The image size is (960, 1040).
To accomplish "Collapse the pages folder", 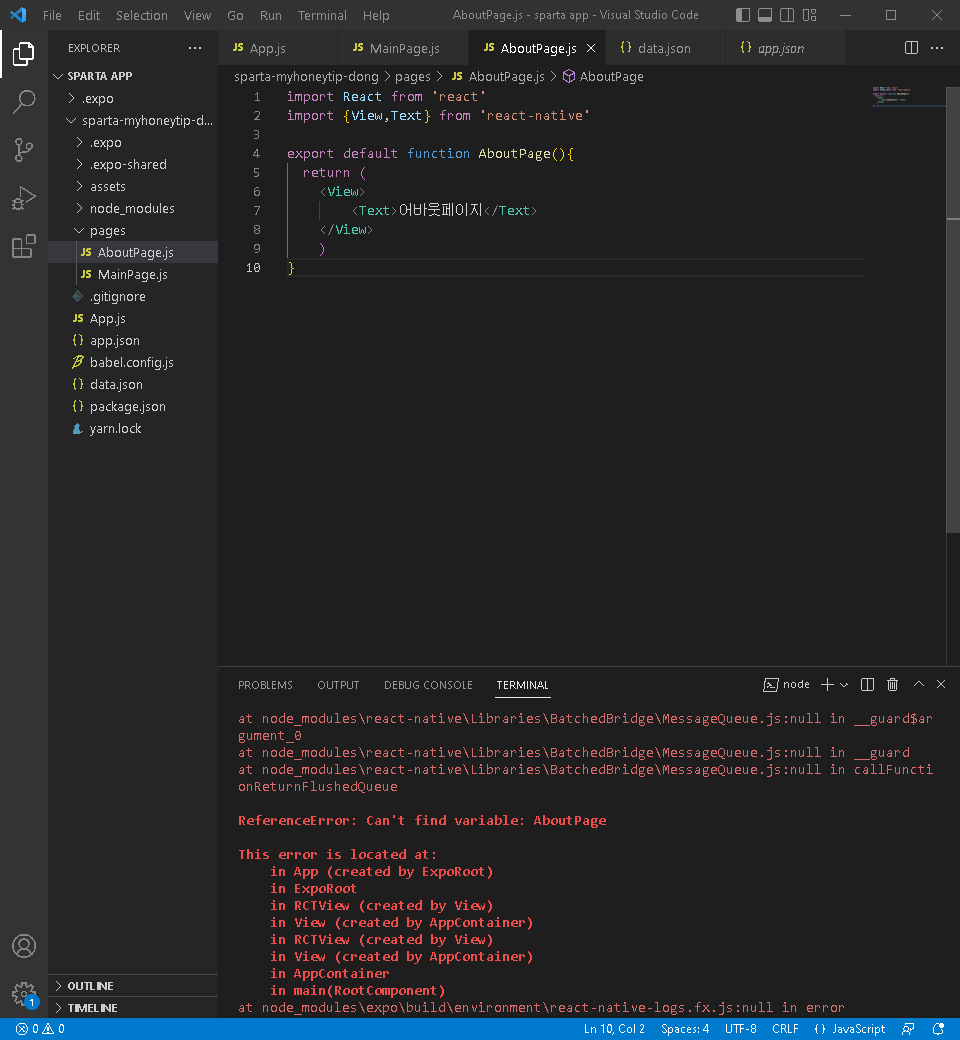I will click(x=133, y=230).
